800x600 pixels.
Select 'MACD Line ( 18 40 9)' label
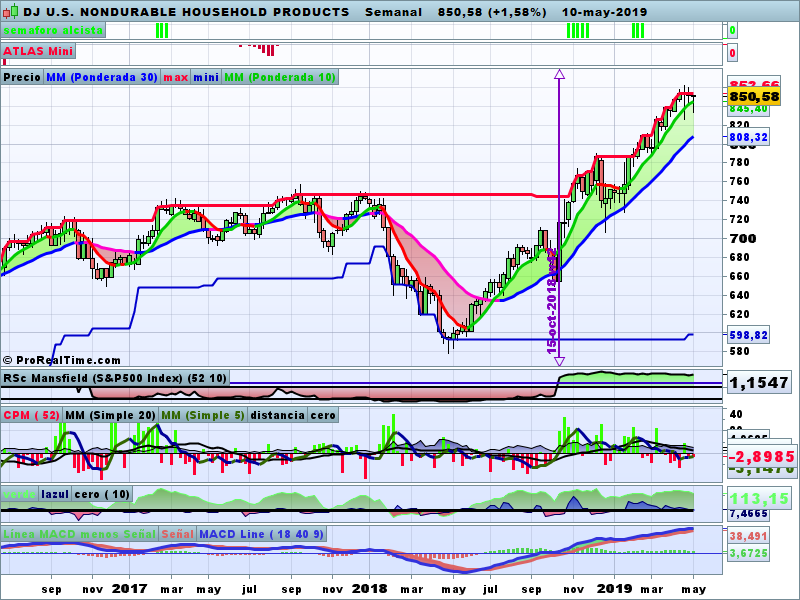click(x=262, y=534)
